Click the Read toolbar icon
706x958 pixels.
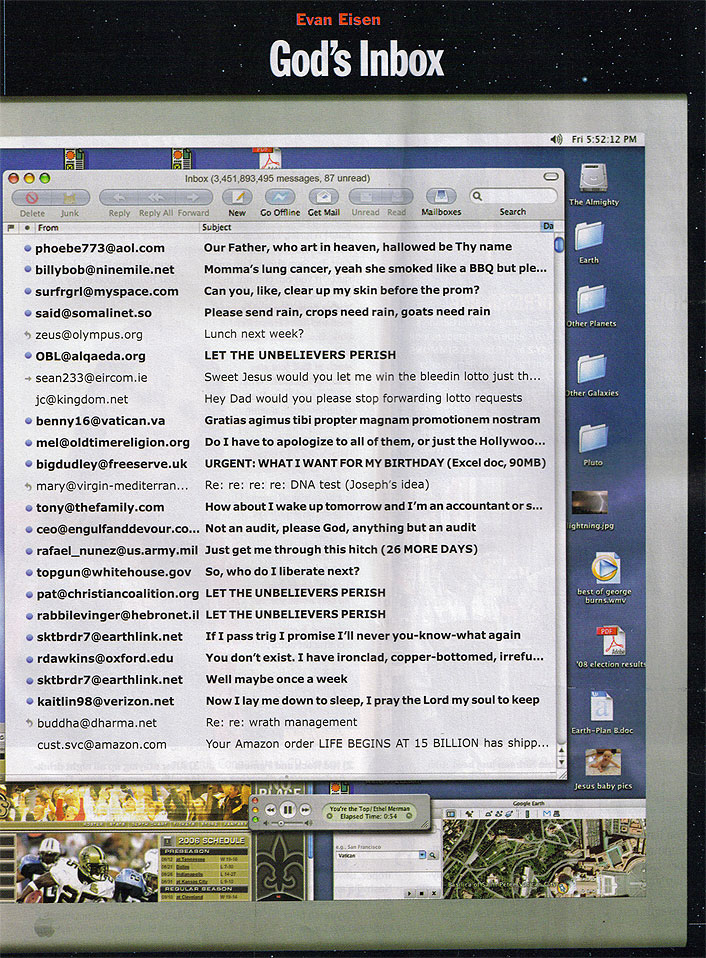[x=396, y=197]
